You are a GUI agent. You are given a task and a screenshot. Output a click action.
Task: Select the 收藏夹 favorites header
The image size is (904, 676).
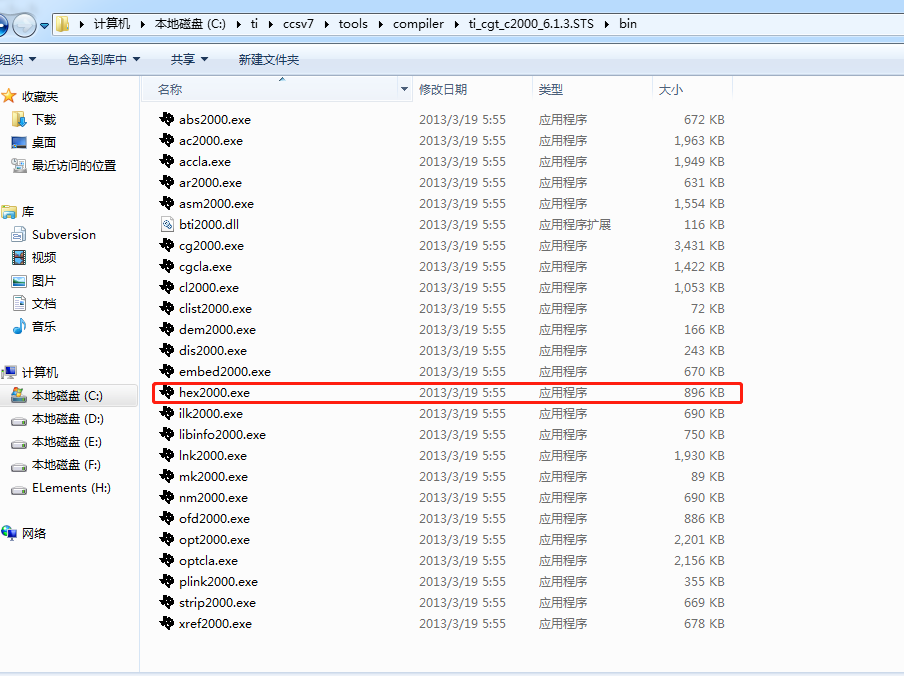[40, 96]
